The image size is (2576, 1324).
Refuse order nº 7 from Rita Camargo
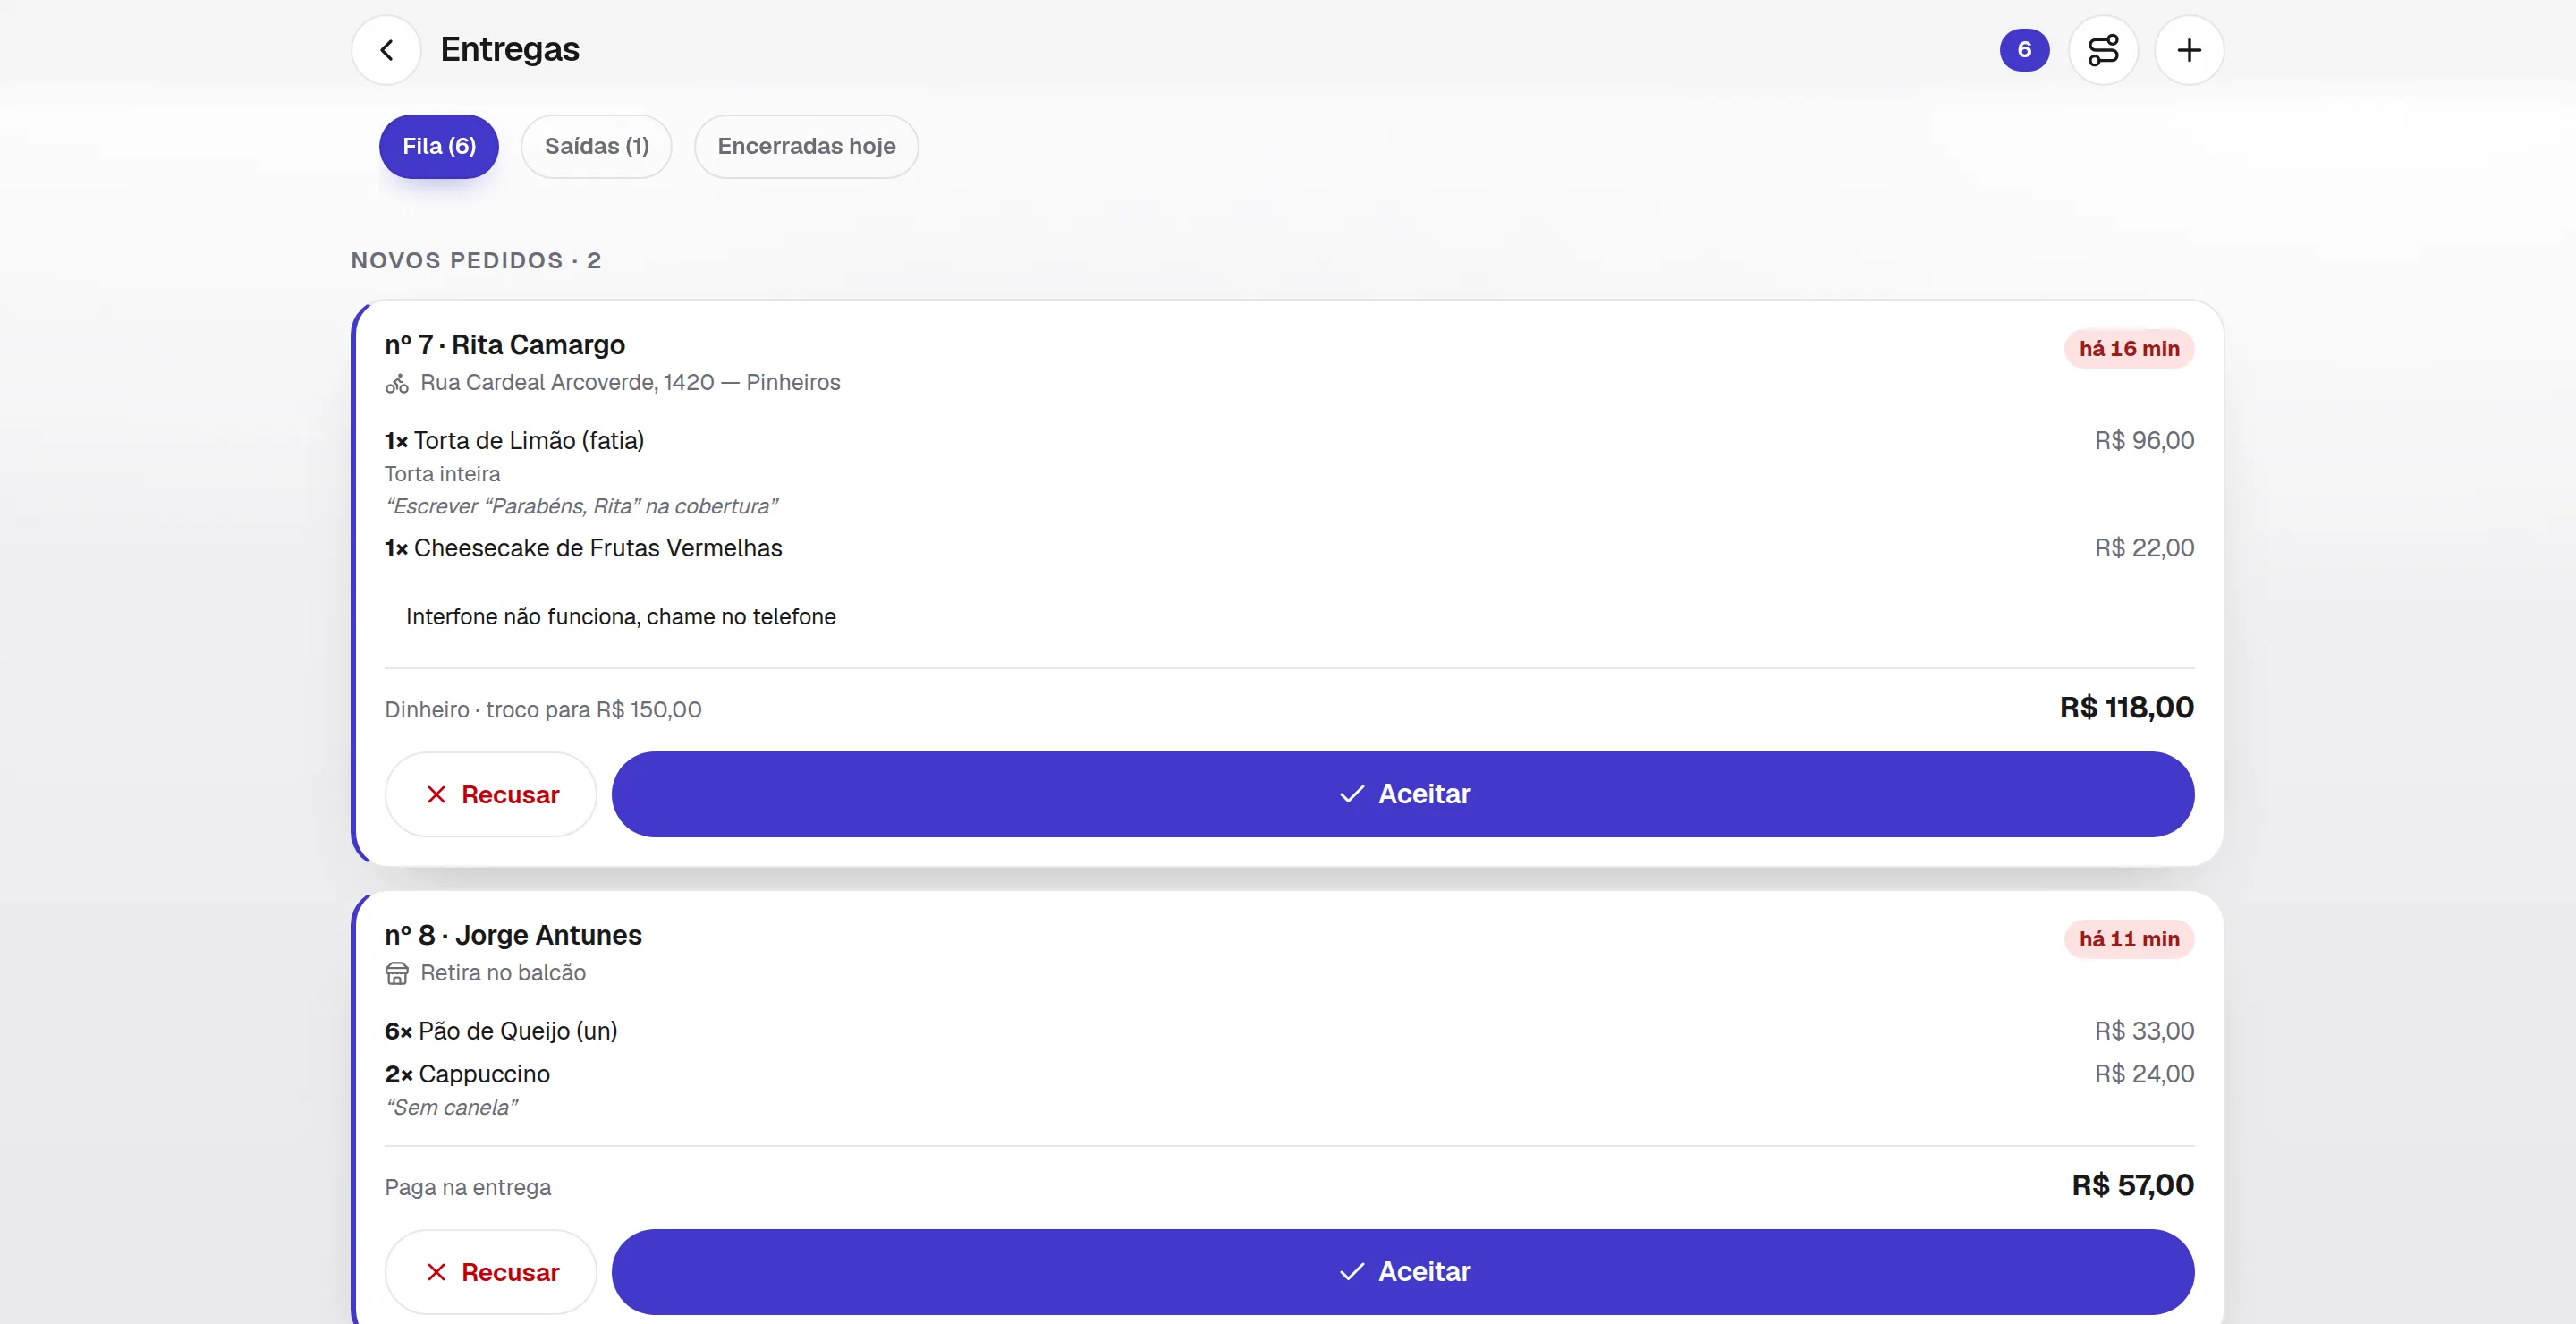pyautogui.click(x=491, y=794)
